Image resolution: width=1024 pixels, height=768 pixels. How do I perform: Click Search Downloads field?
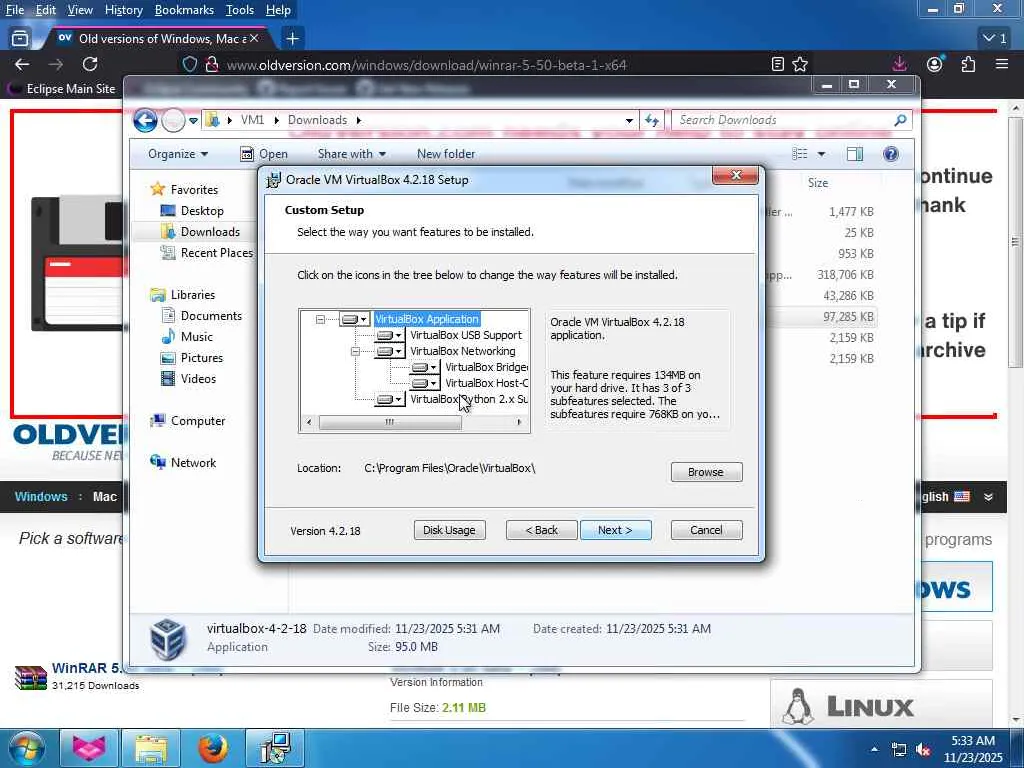[784, 120]
